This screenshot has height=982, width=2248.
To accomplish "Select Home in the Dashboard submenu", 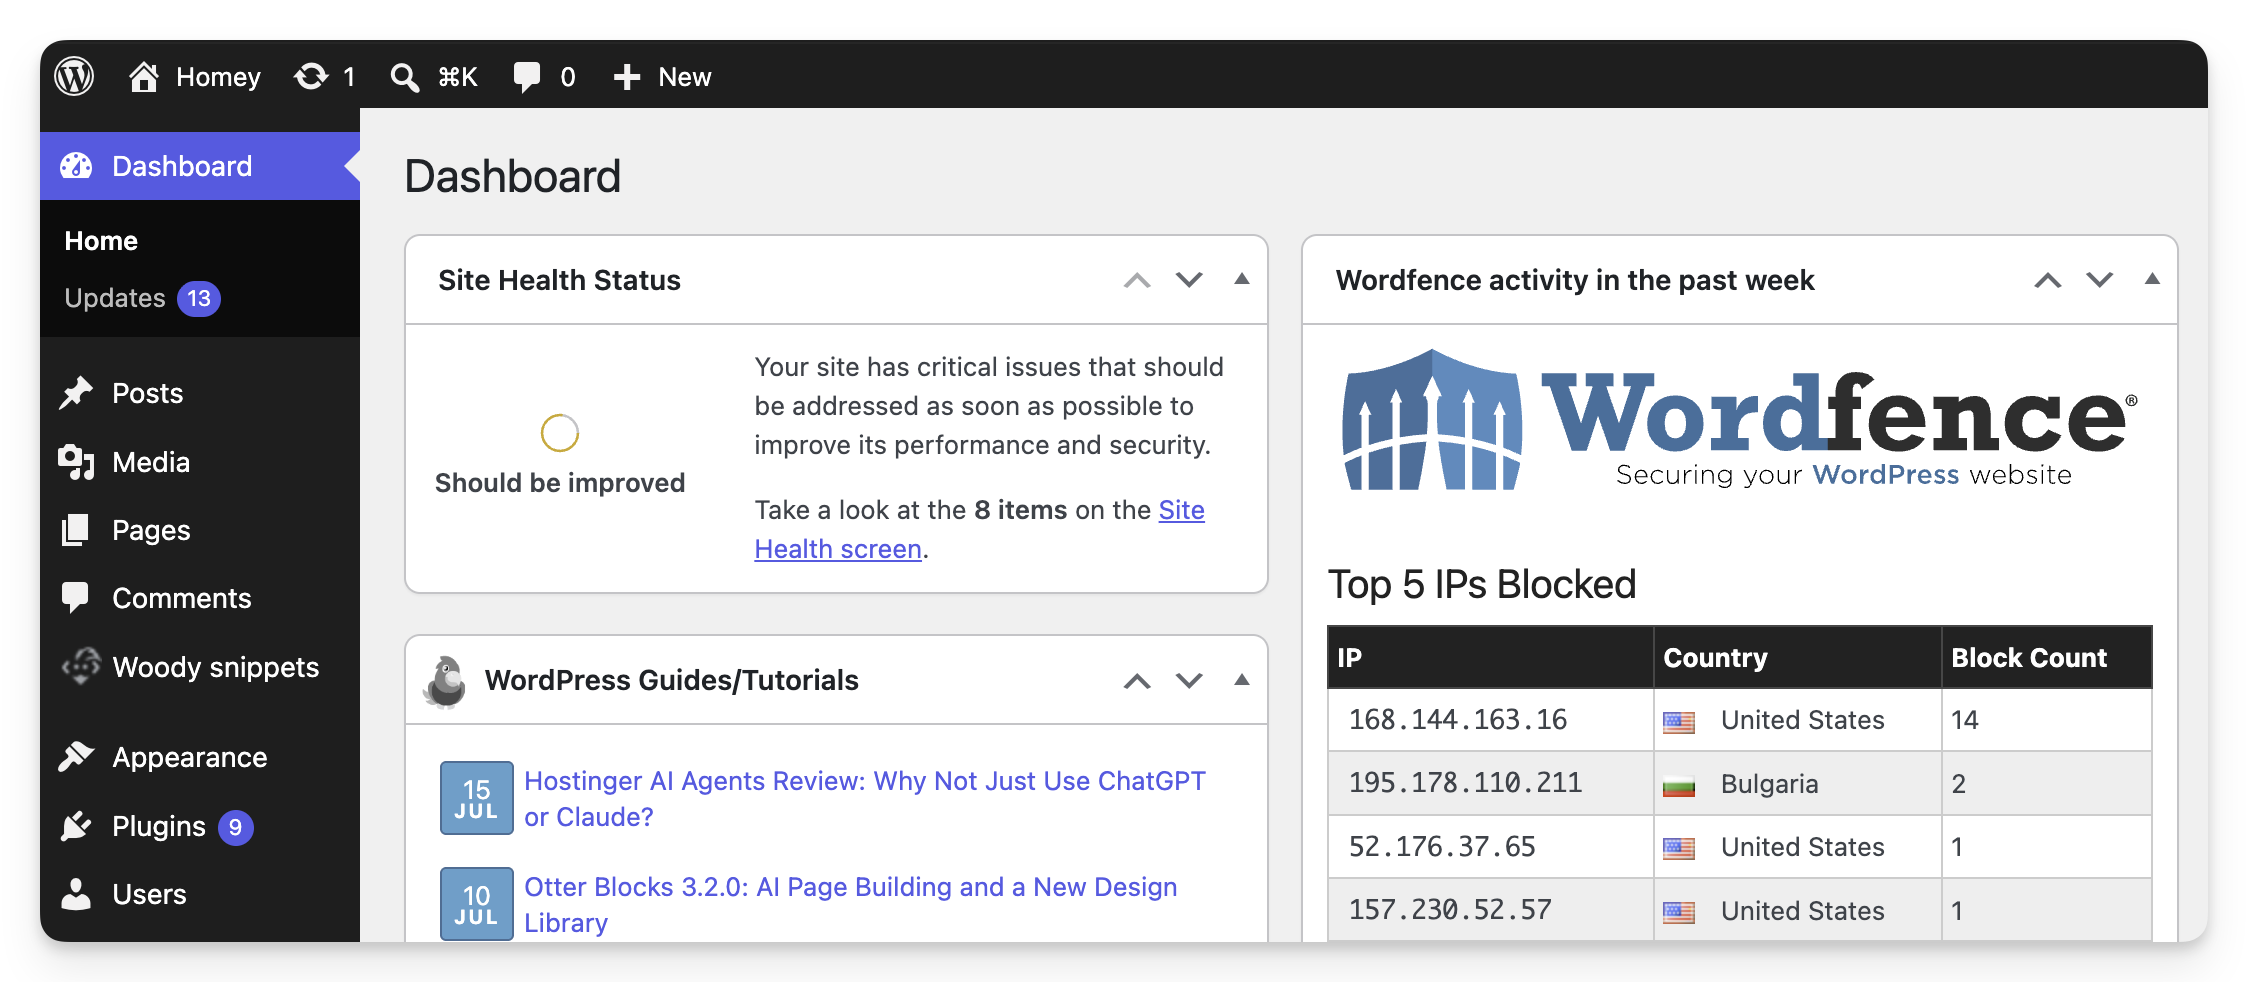I will point(101,241).
